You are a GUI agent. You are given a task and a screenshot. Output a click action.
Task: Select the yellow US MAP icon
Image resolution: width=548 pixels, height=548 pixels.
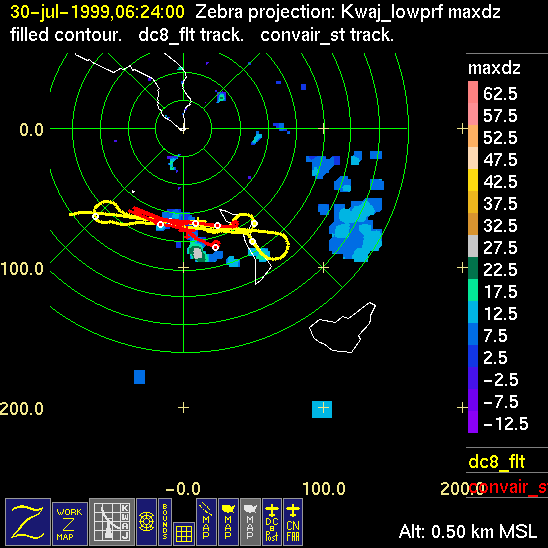pyautogui.click(x=228, y=522)
